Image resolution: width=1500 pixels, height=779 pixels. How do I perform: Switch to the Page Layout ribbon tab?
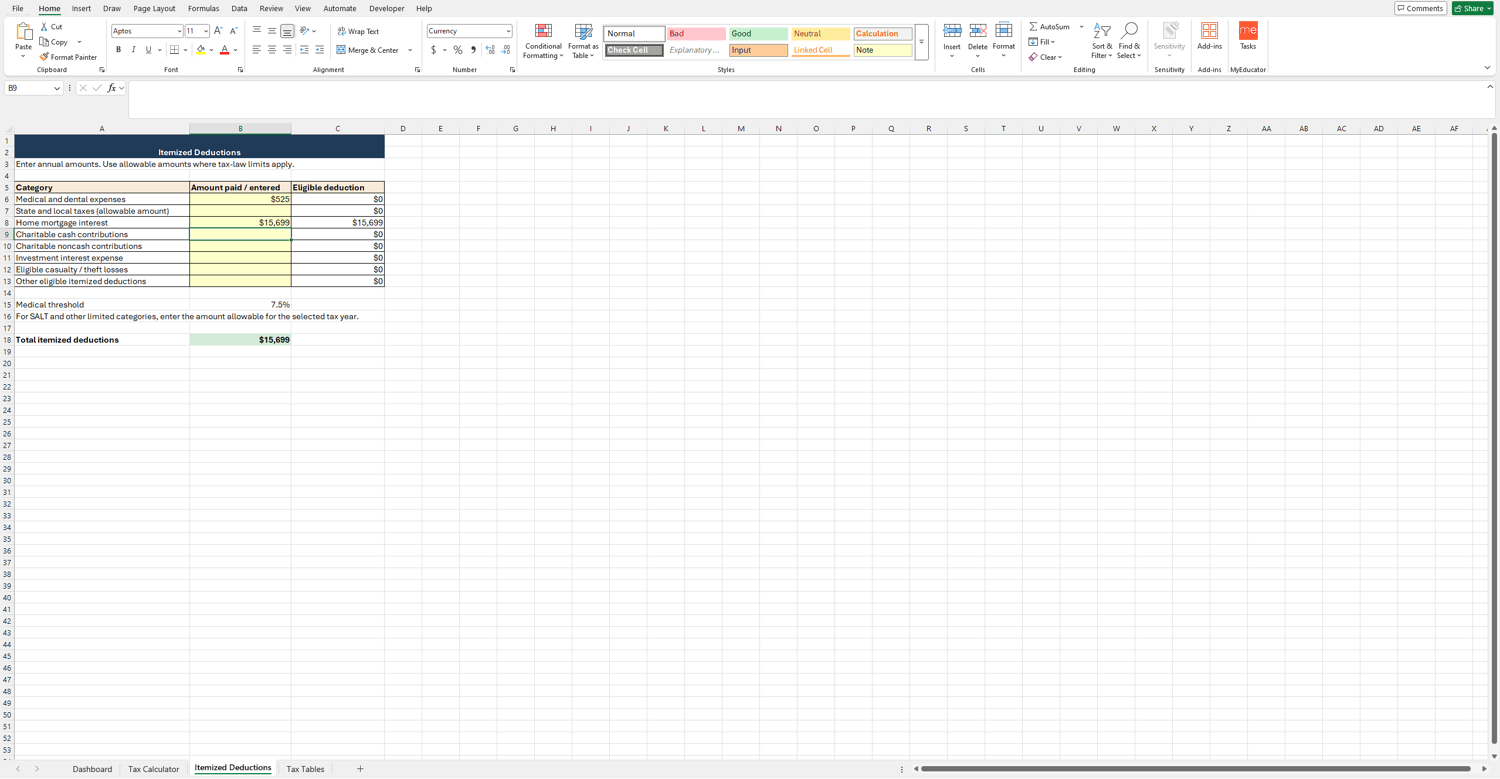coord(154,8)
